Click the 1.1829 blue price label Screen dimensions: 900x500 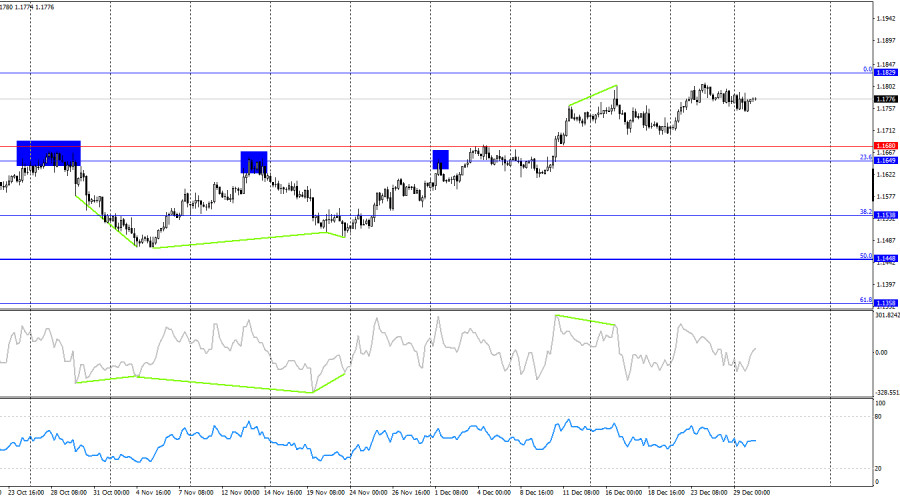pyautogui.click(x=885, y=73)
